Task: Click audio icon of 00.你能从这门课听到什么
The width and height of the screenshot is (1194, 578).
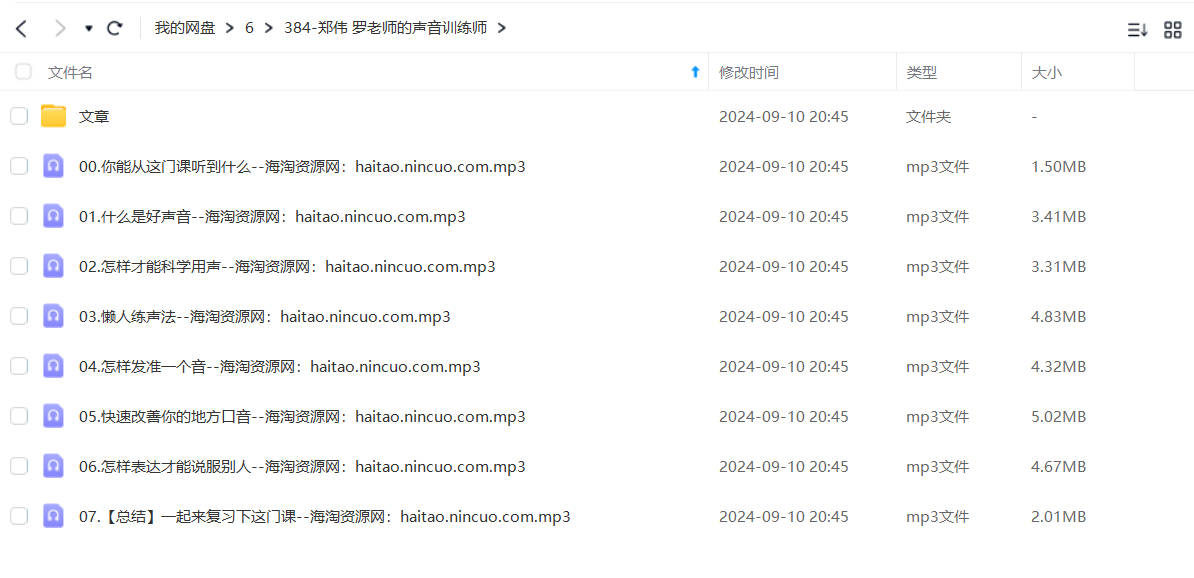Action: (x=53, y=166)
